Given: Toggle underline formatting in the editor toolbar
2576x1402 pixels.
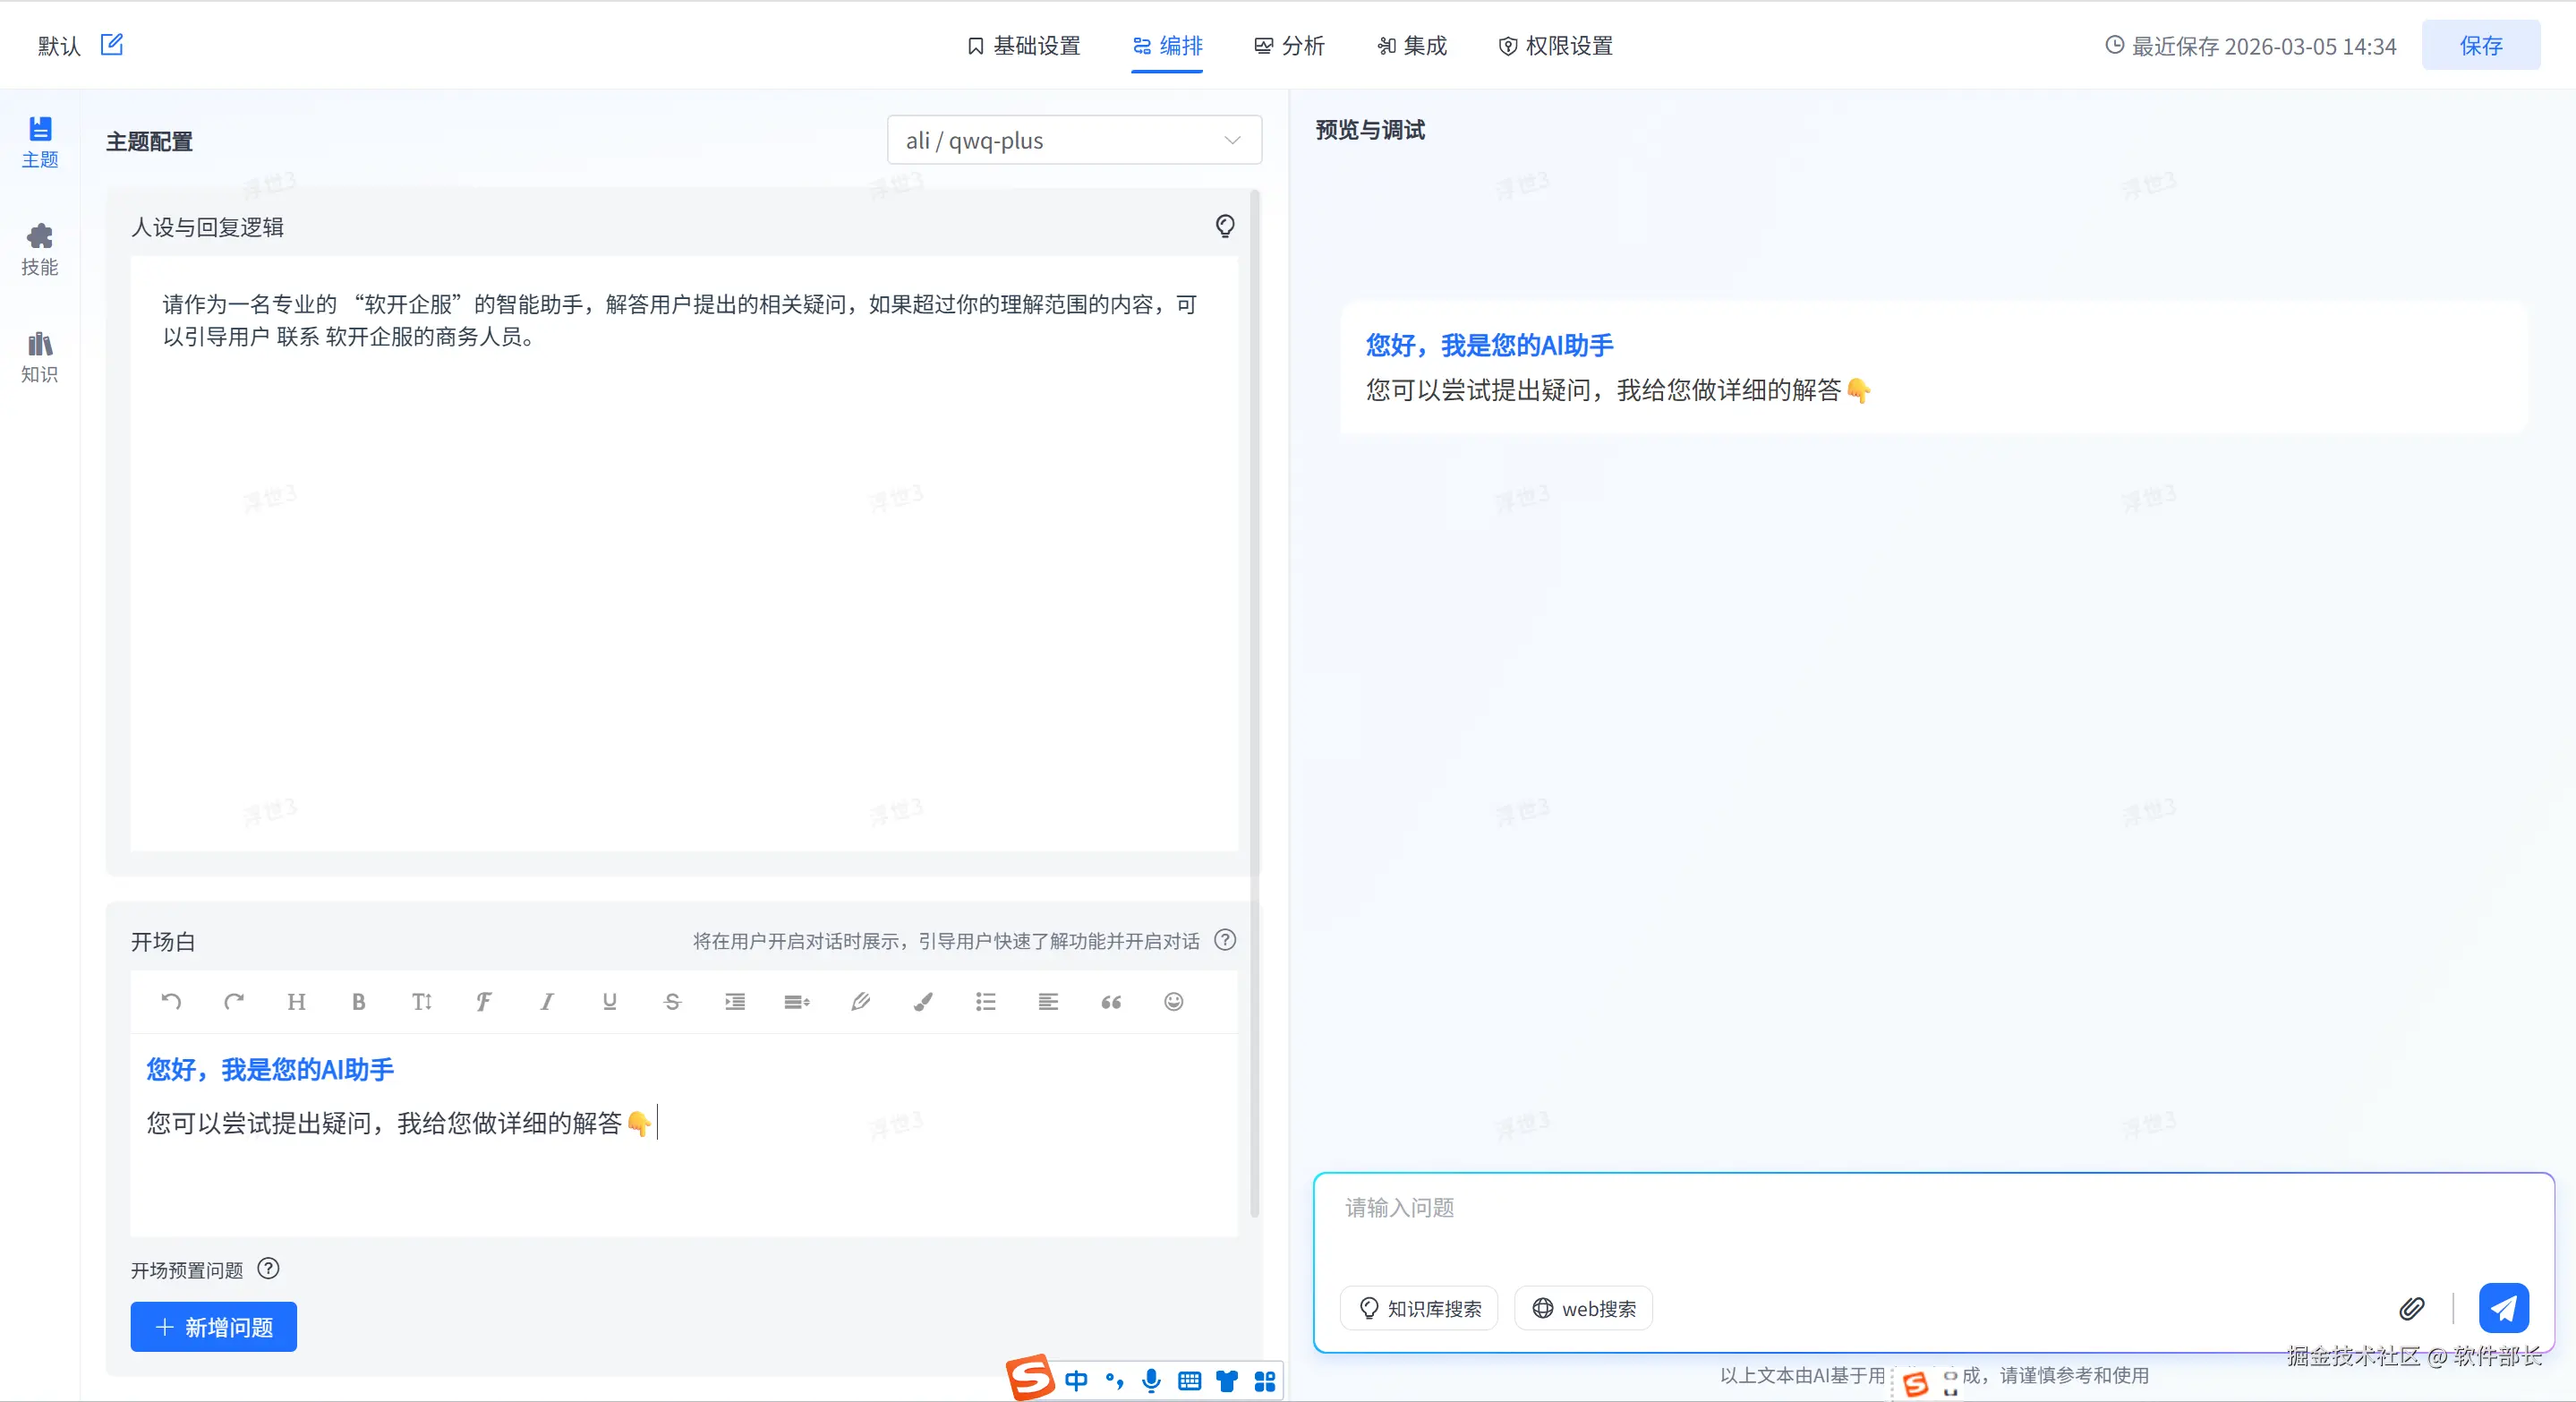Looking at the screenshot, I should click(609, 1001).
